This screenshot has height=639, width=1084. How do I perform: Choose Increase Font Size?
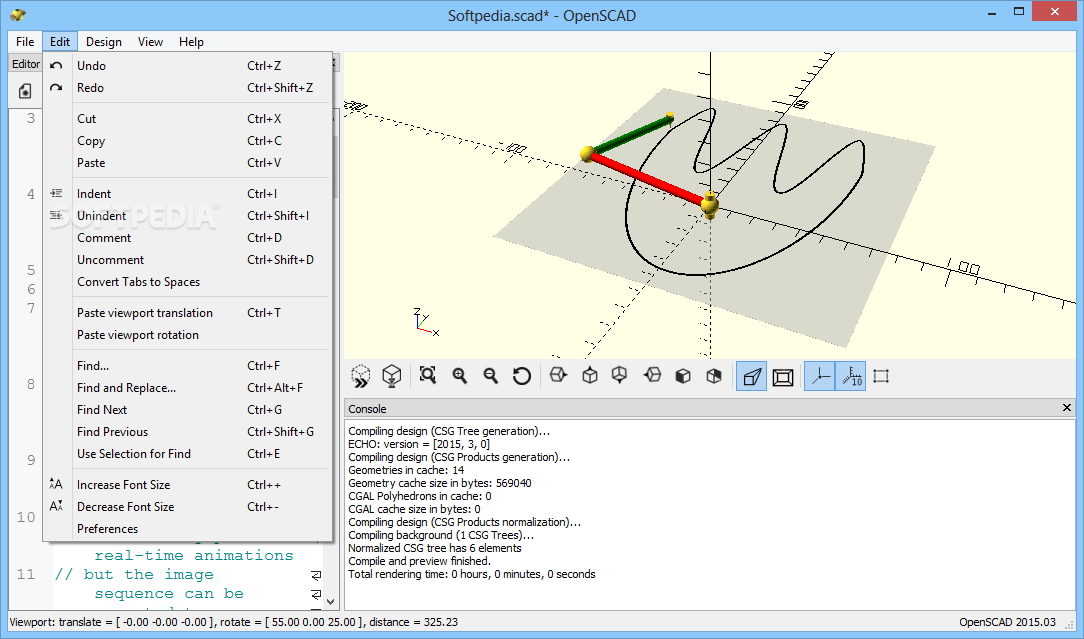187,485
